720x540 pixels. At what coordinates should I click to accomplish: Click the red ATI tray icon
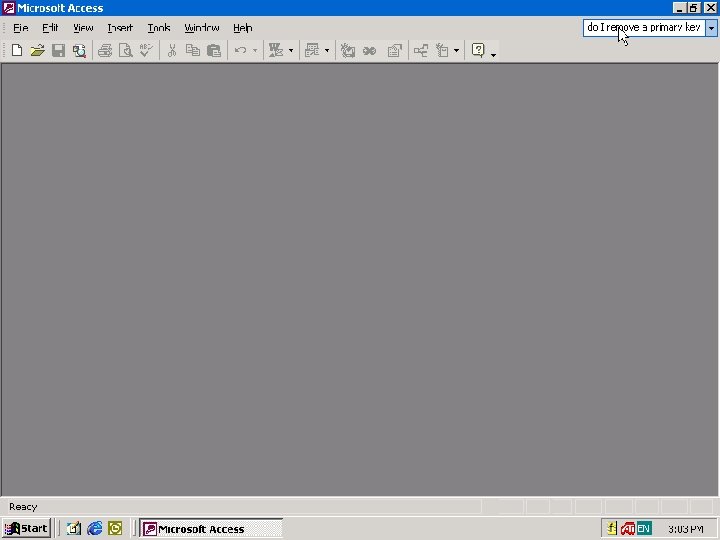[628, 529]
